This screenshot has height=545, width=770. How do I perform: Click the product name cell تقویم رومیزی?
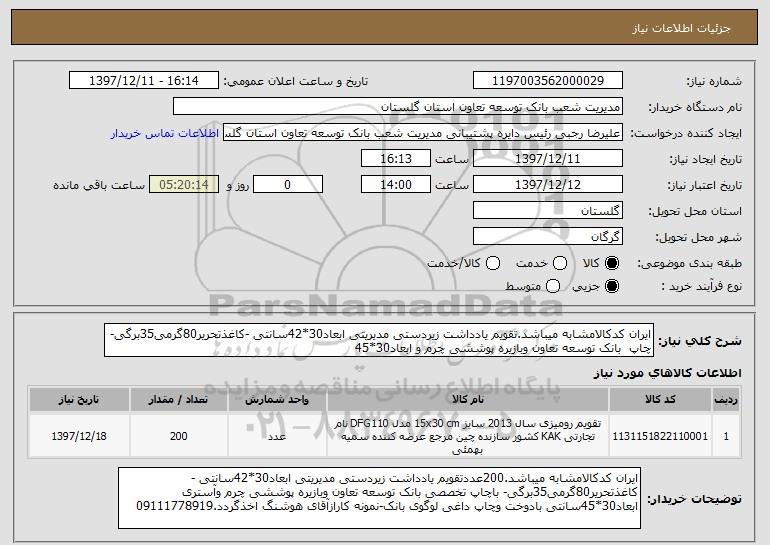click(468, 436)
